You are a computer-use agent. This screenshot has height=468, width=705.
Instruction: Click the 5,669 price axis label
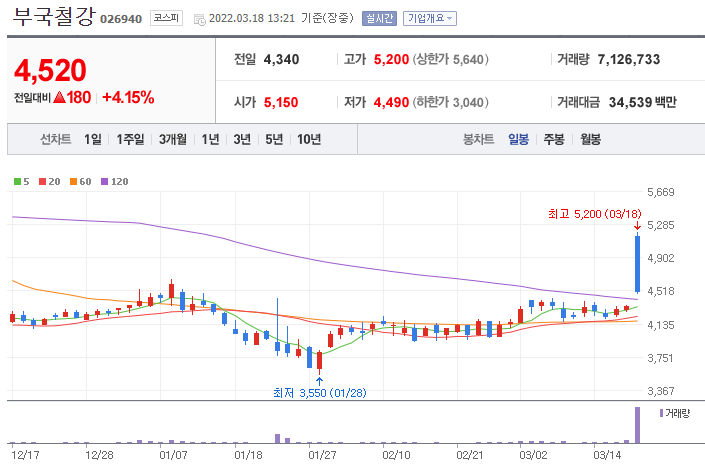click(x=661, y=192)
